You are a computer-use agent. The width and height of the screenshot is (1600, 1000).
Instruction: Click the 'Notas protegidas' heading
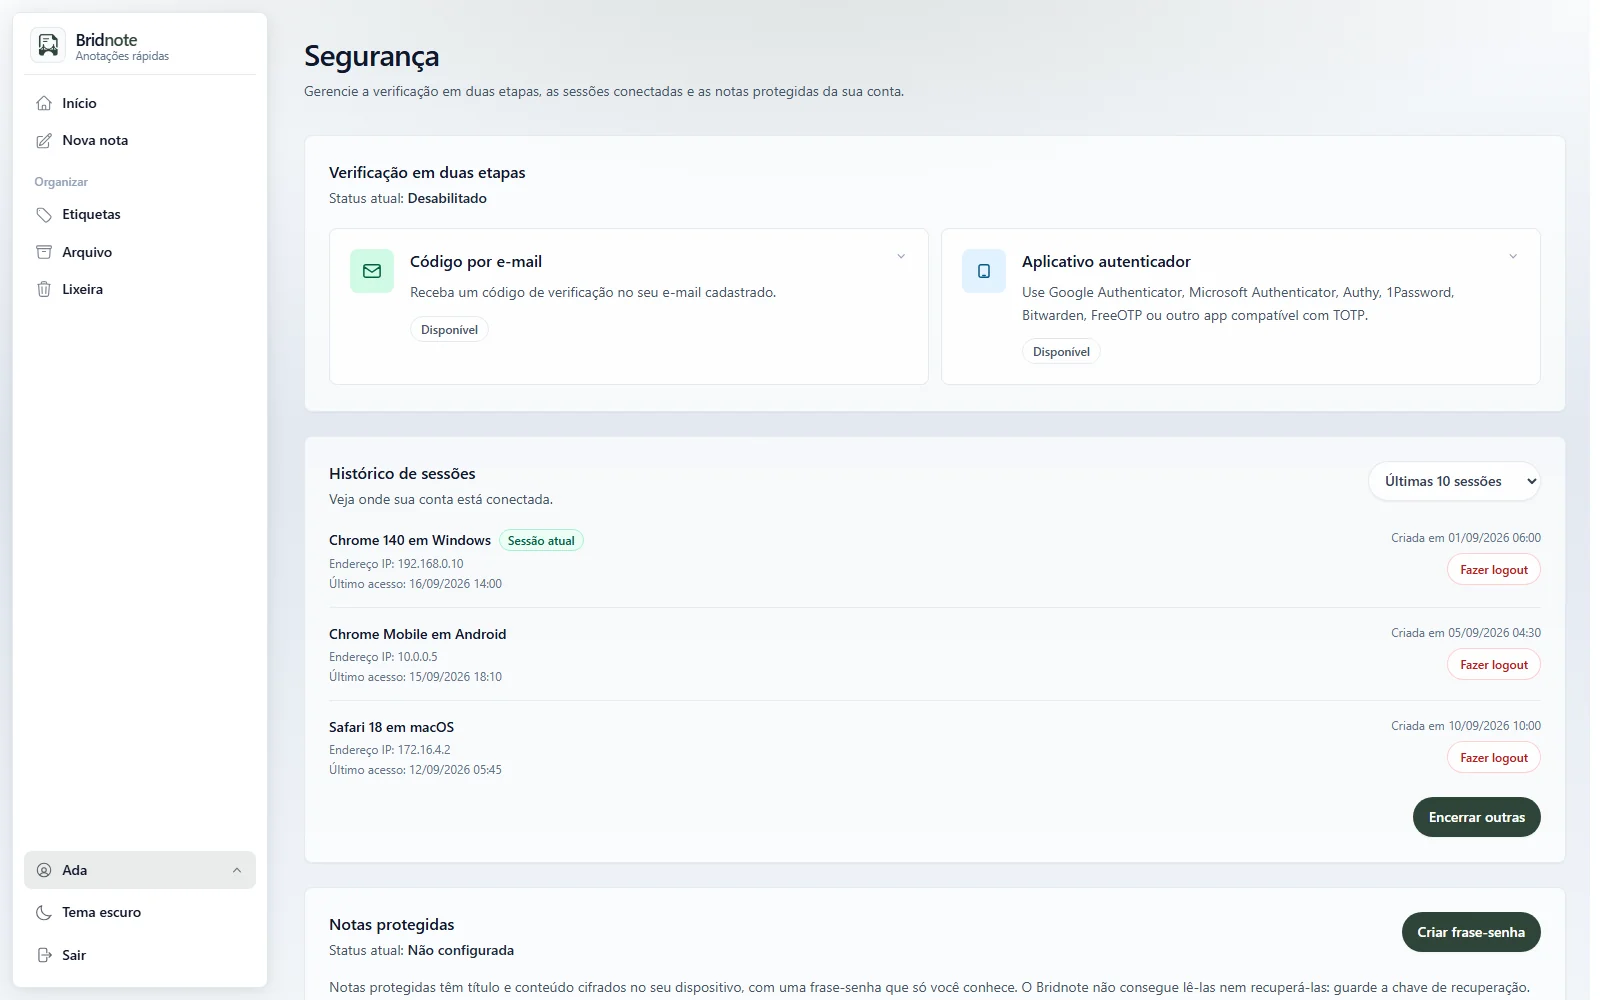coord(392,925)
